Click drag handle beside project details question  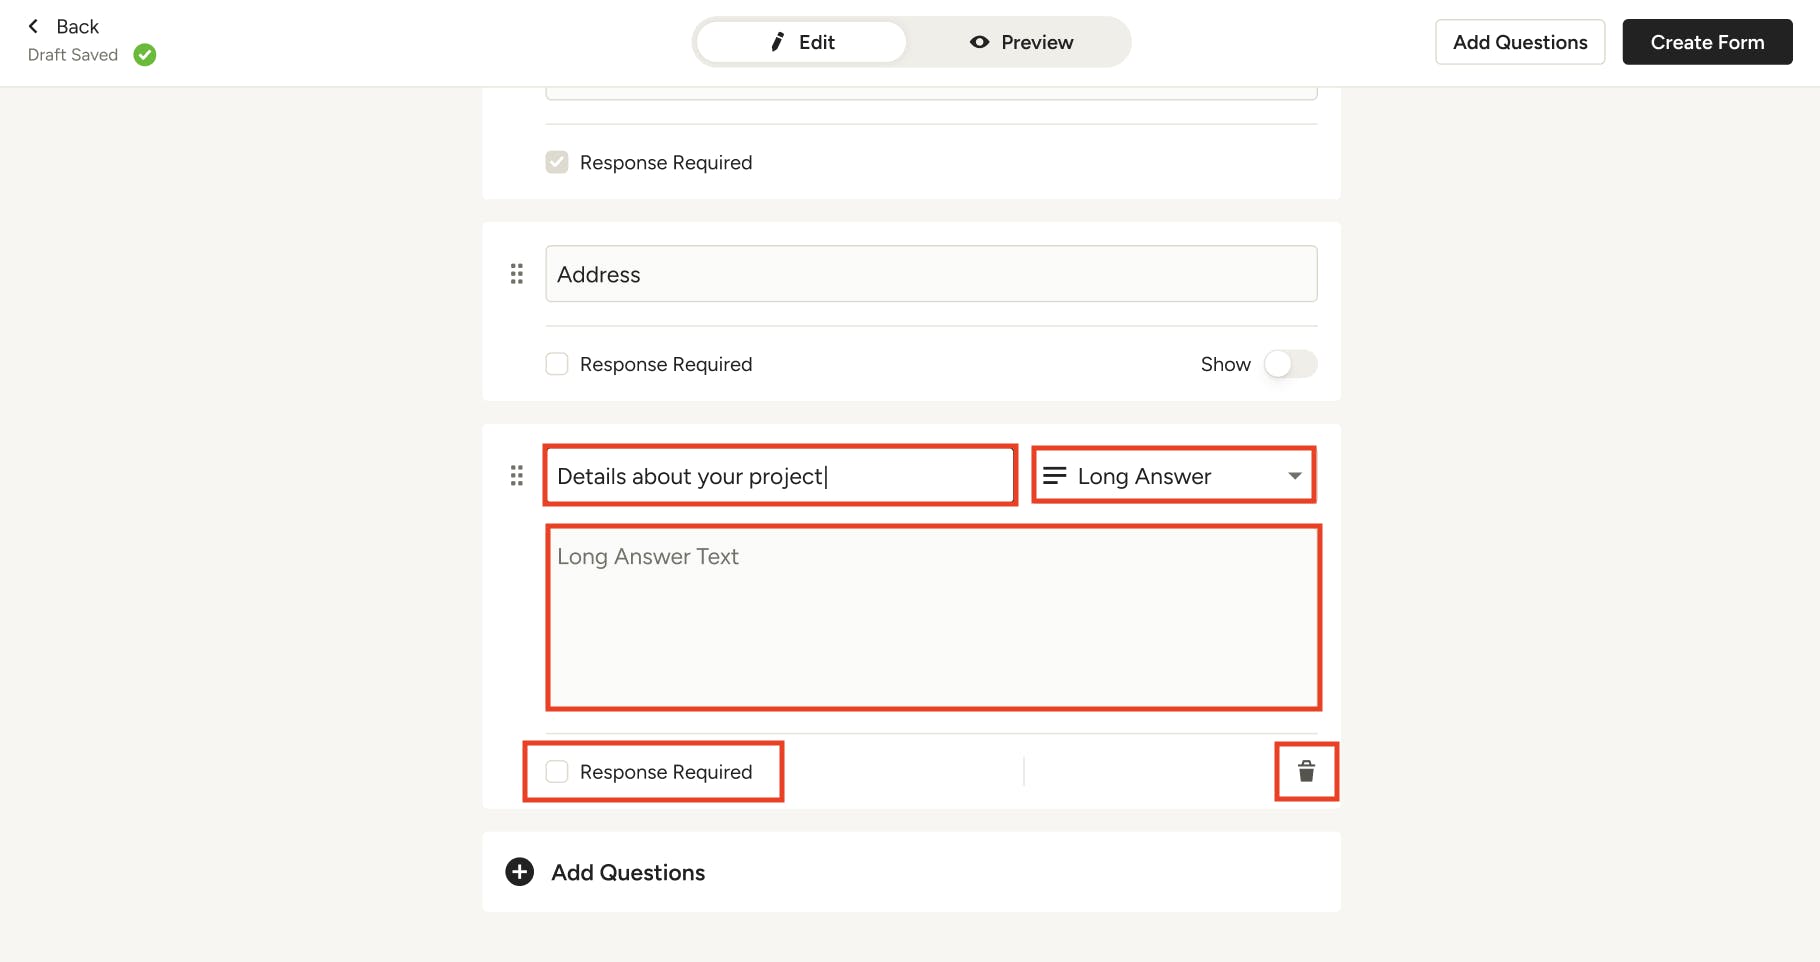tap(517, 476)
